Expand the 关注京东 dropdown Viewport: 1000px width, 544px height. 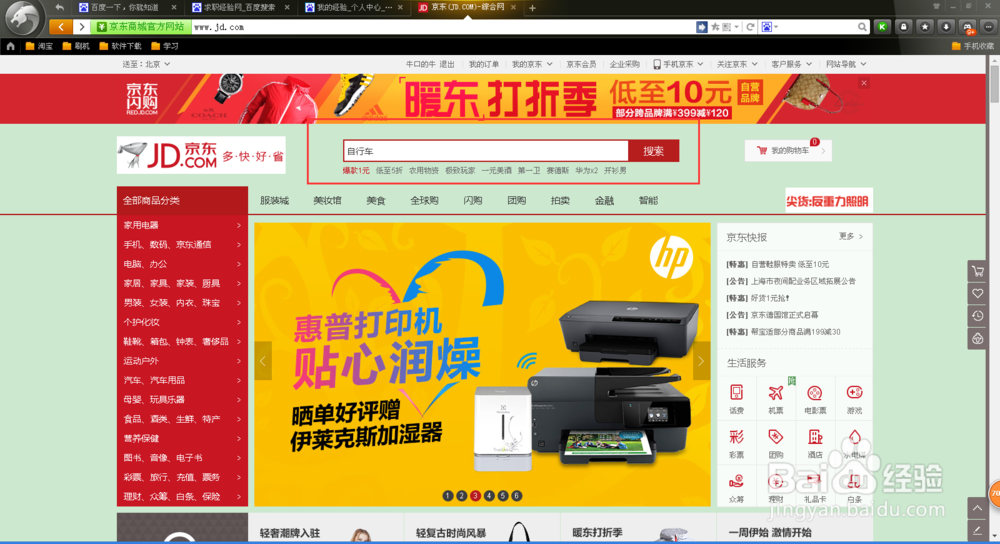pyautogui.click(x=737, y=64)
